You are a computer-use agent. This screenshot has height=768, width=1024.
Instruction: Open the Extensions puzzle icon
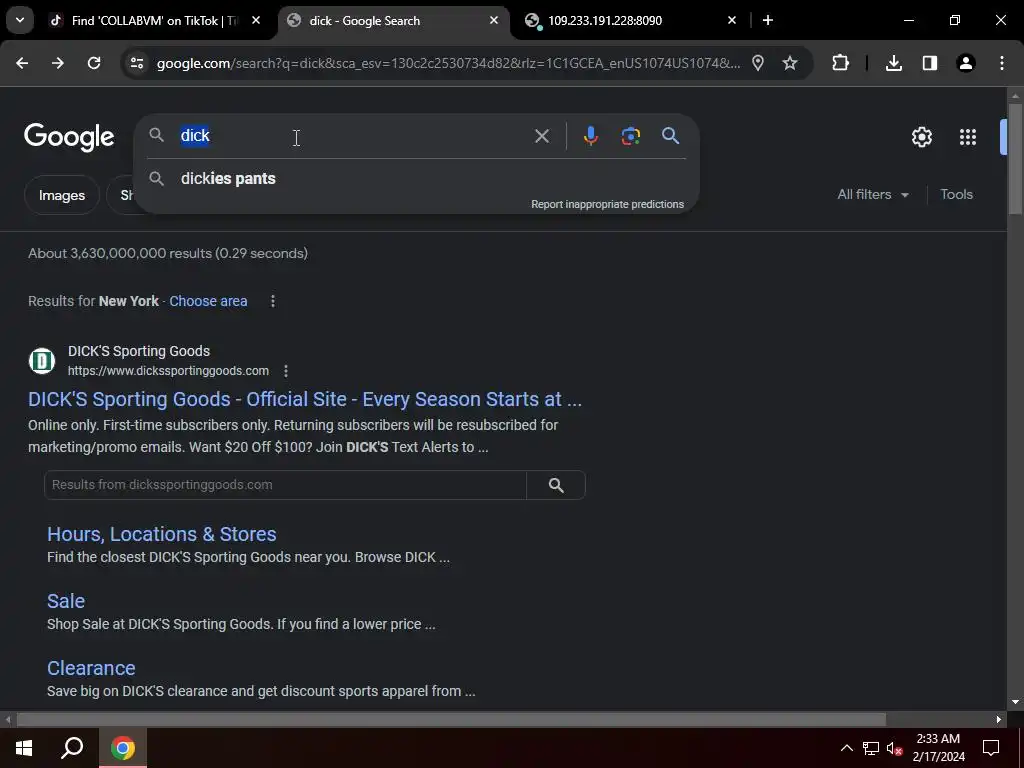tap(840, 63)
